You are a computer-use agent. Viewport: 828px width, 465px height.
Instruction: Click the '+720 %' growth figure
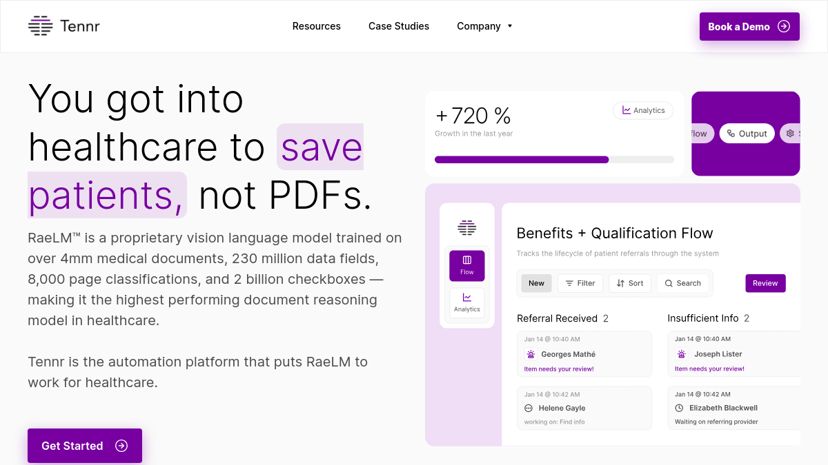(x=473, y=116)
